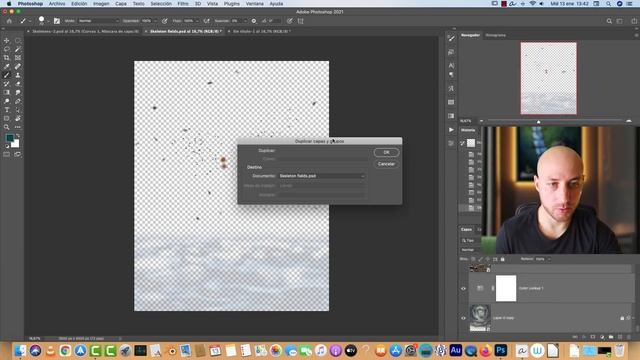The height and width of the screenshot is (360, 640).
Task: Select the Eyedropper tool
Action: pos(7,67)
